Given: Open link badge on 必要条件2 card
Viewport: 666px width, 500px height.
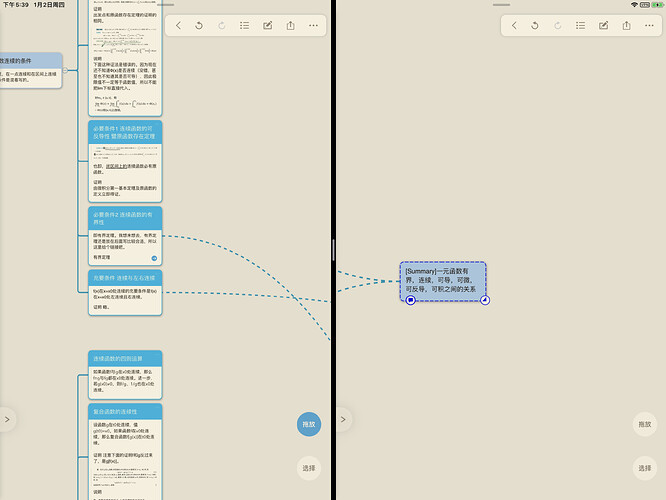Looking at the screenshot, I should (x=154, y=258).
